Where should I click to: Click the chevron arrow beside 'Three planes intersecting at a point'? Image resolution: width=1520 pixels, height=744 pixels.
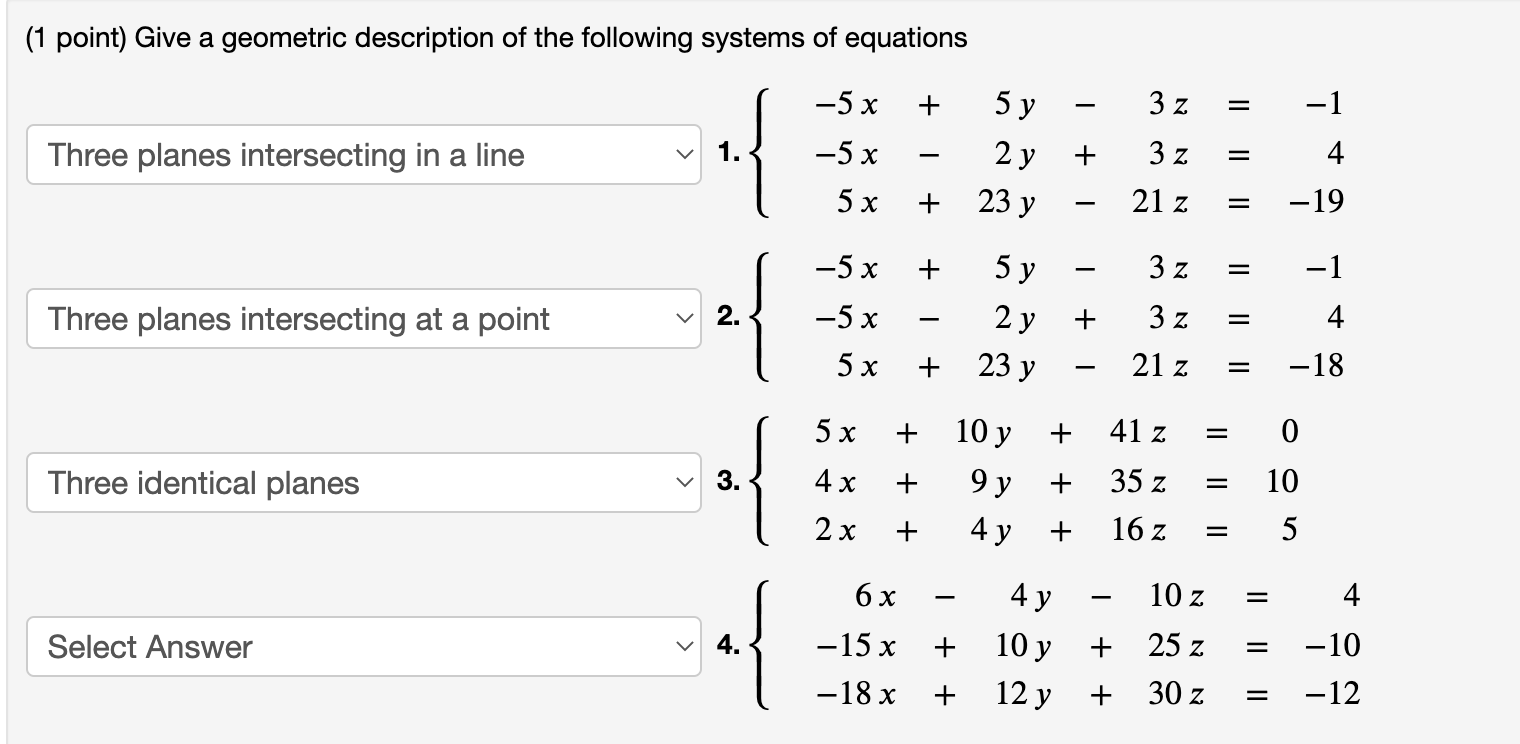tap(683, 319)
